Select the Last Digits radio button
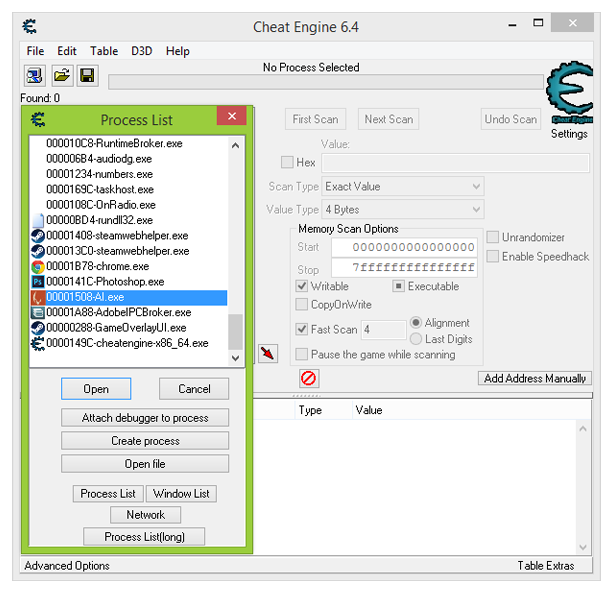Viewport: 613px width, 593px height. click(416, 339)
